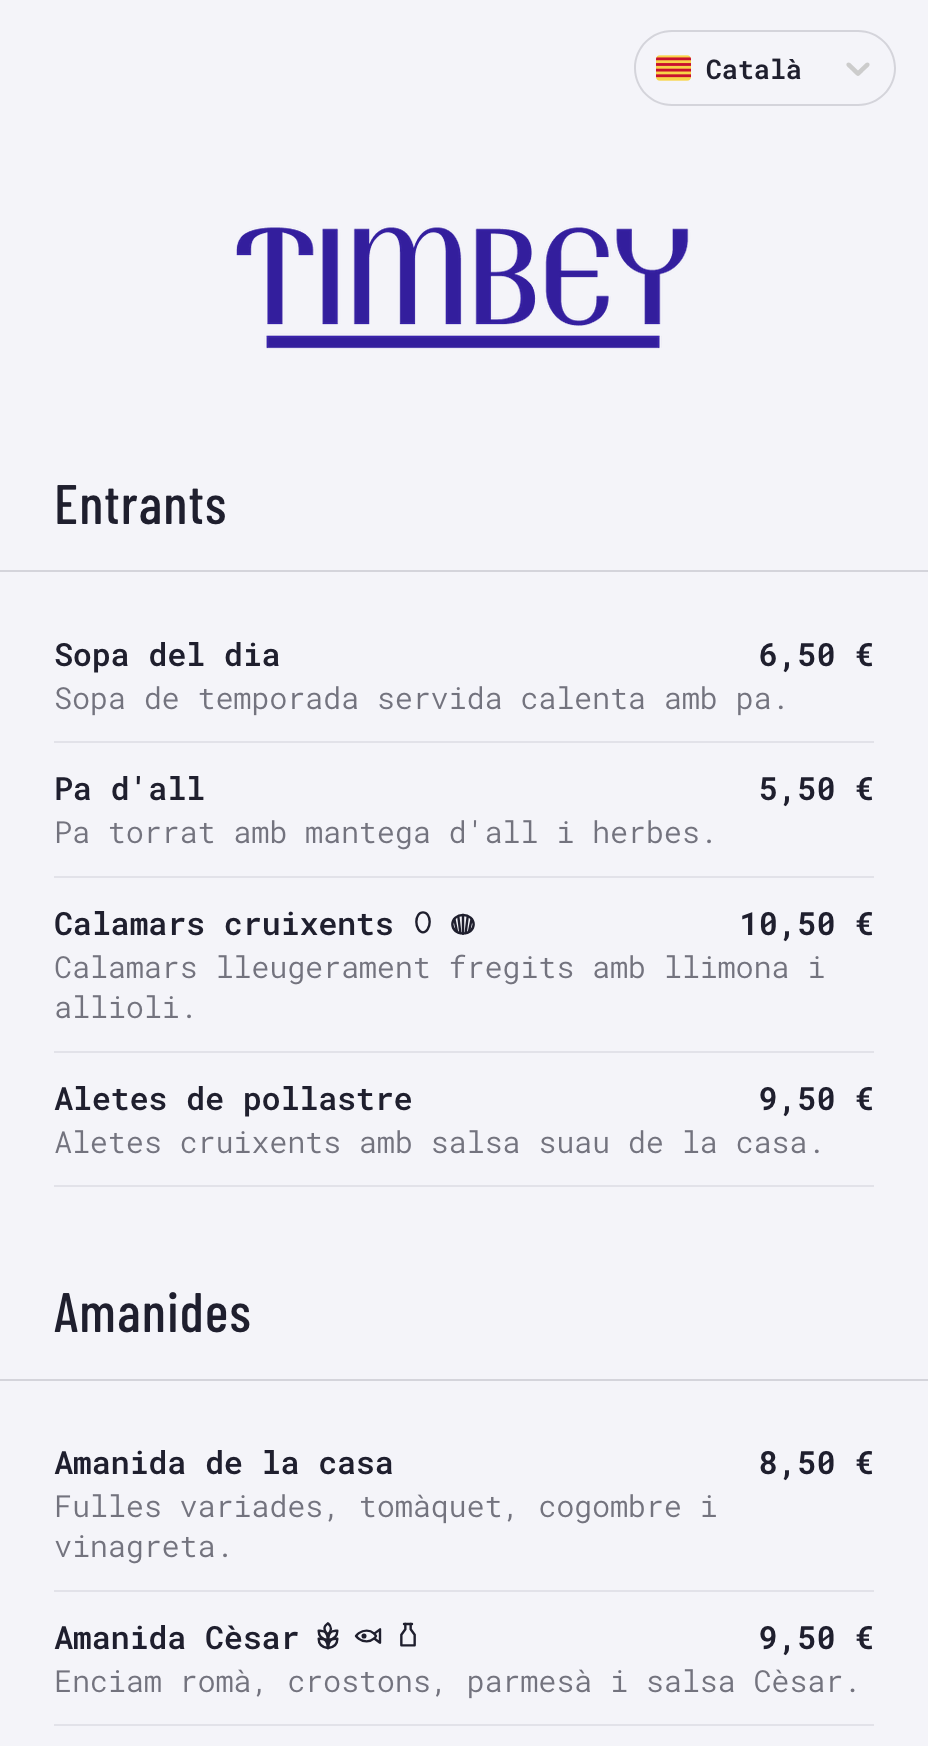Click the Sopa del dia description text
The width and height of the screenshot is (928, 1746).
421,699
